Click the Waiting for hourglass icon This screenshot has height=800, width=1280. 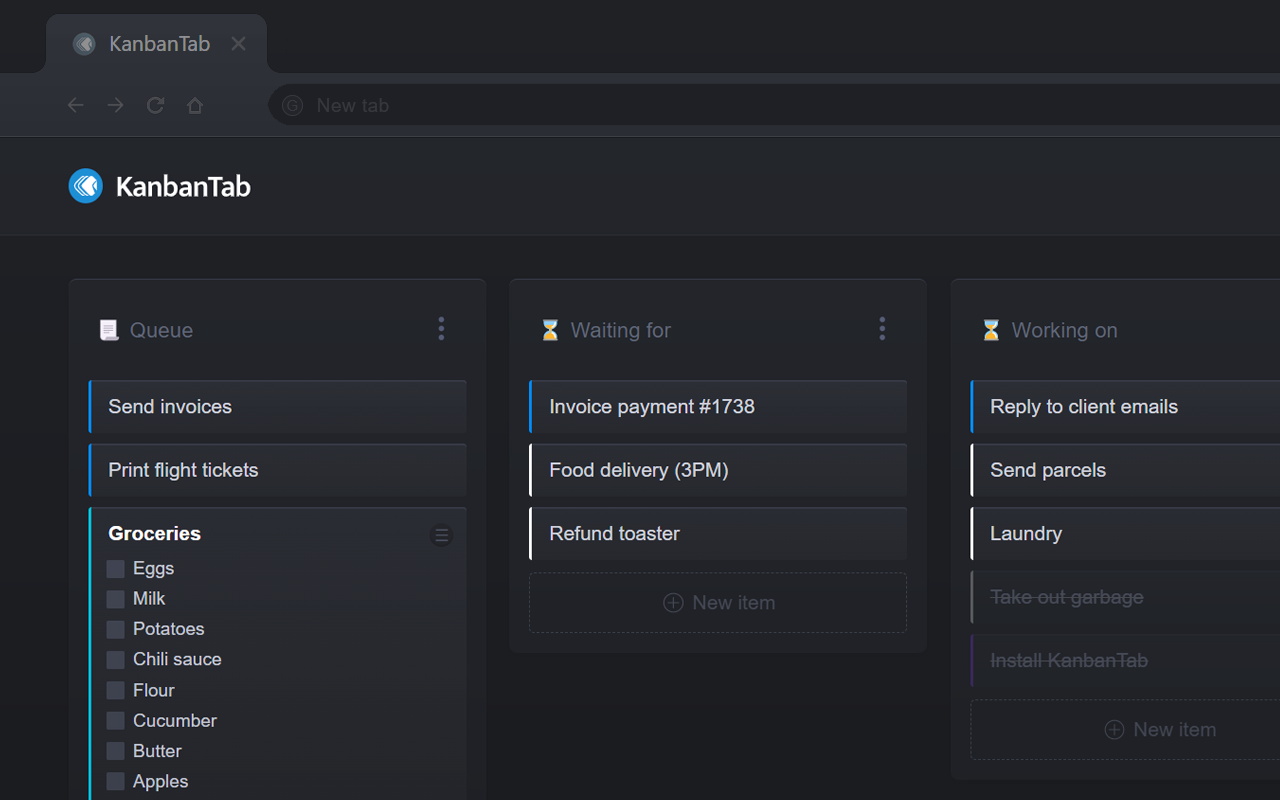[550, 330]
